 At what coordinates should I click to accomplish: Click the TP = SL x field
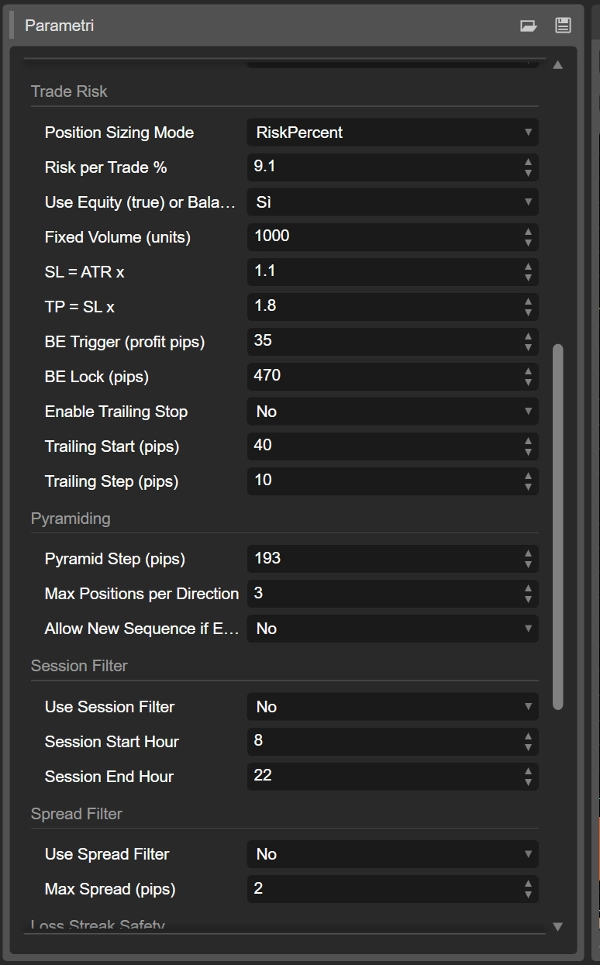(x=382, y=306)
